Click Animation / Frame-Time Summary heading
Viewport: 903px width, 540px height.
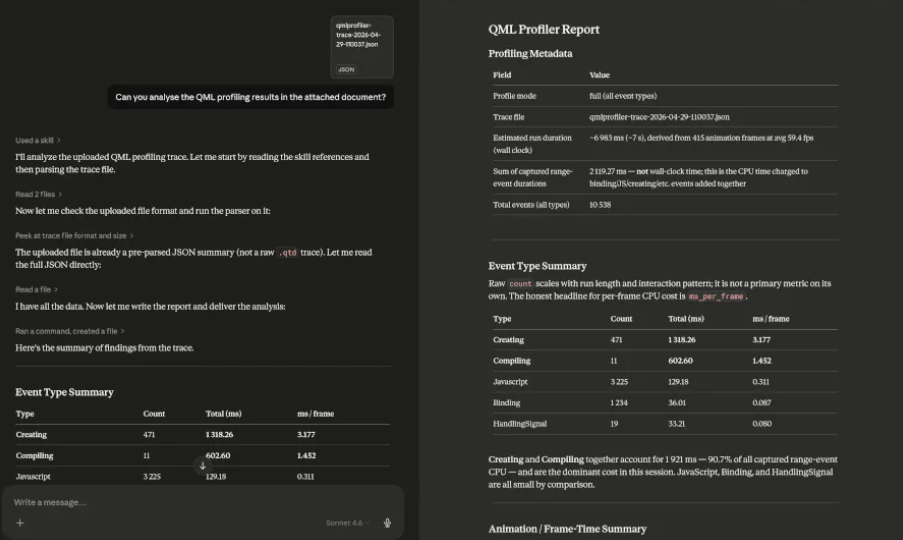567,529
